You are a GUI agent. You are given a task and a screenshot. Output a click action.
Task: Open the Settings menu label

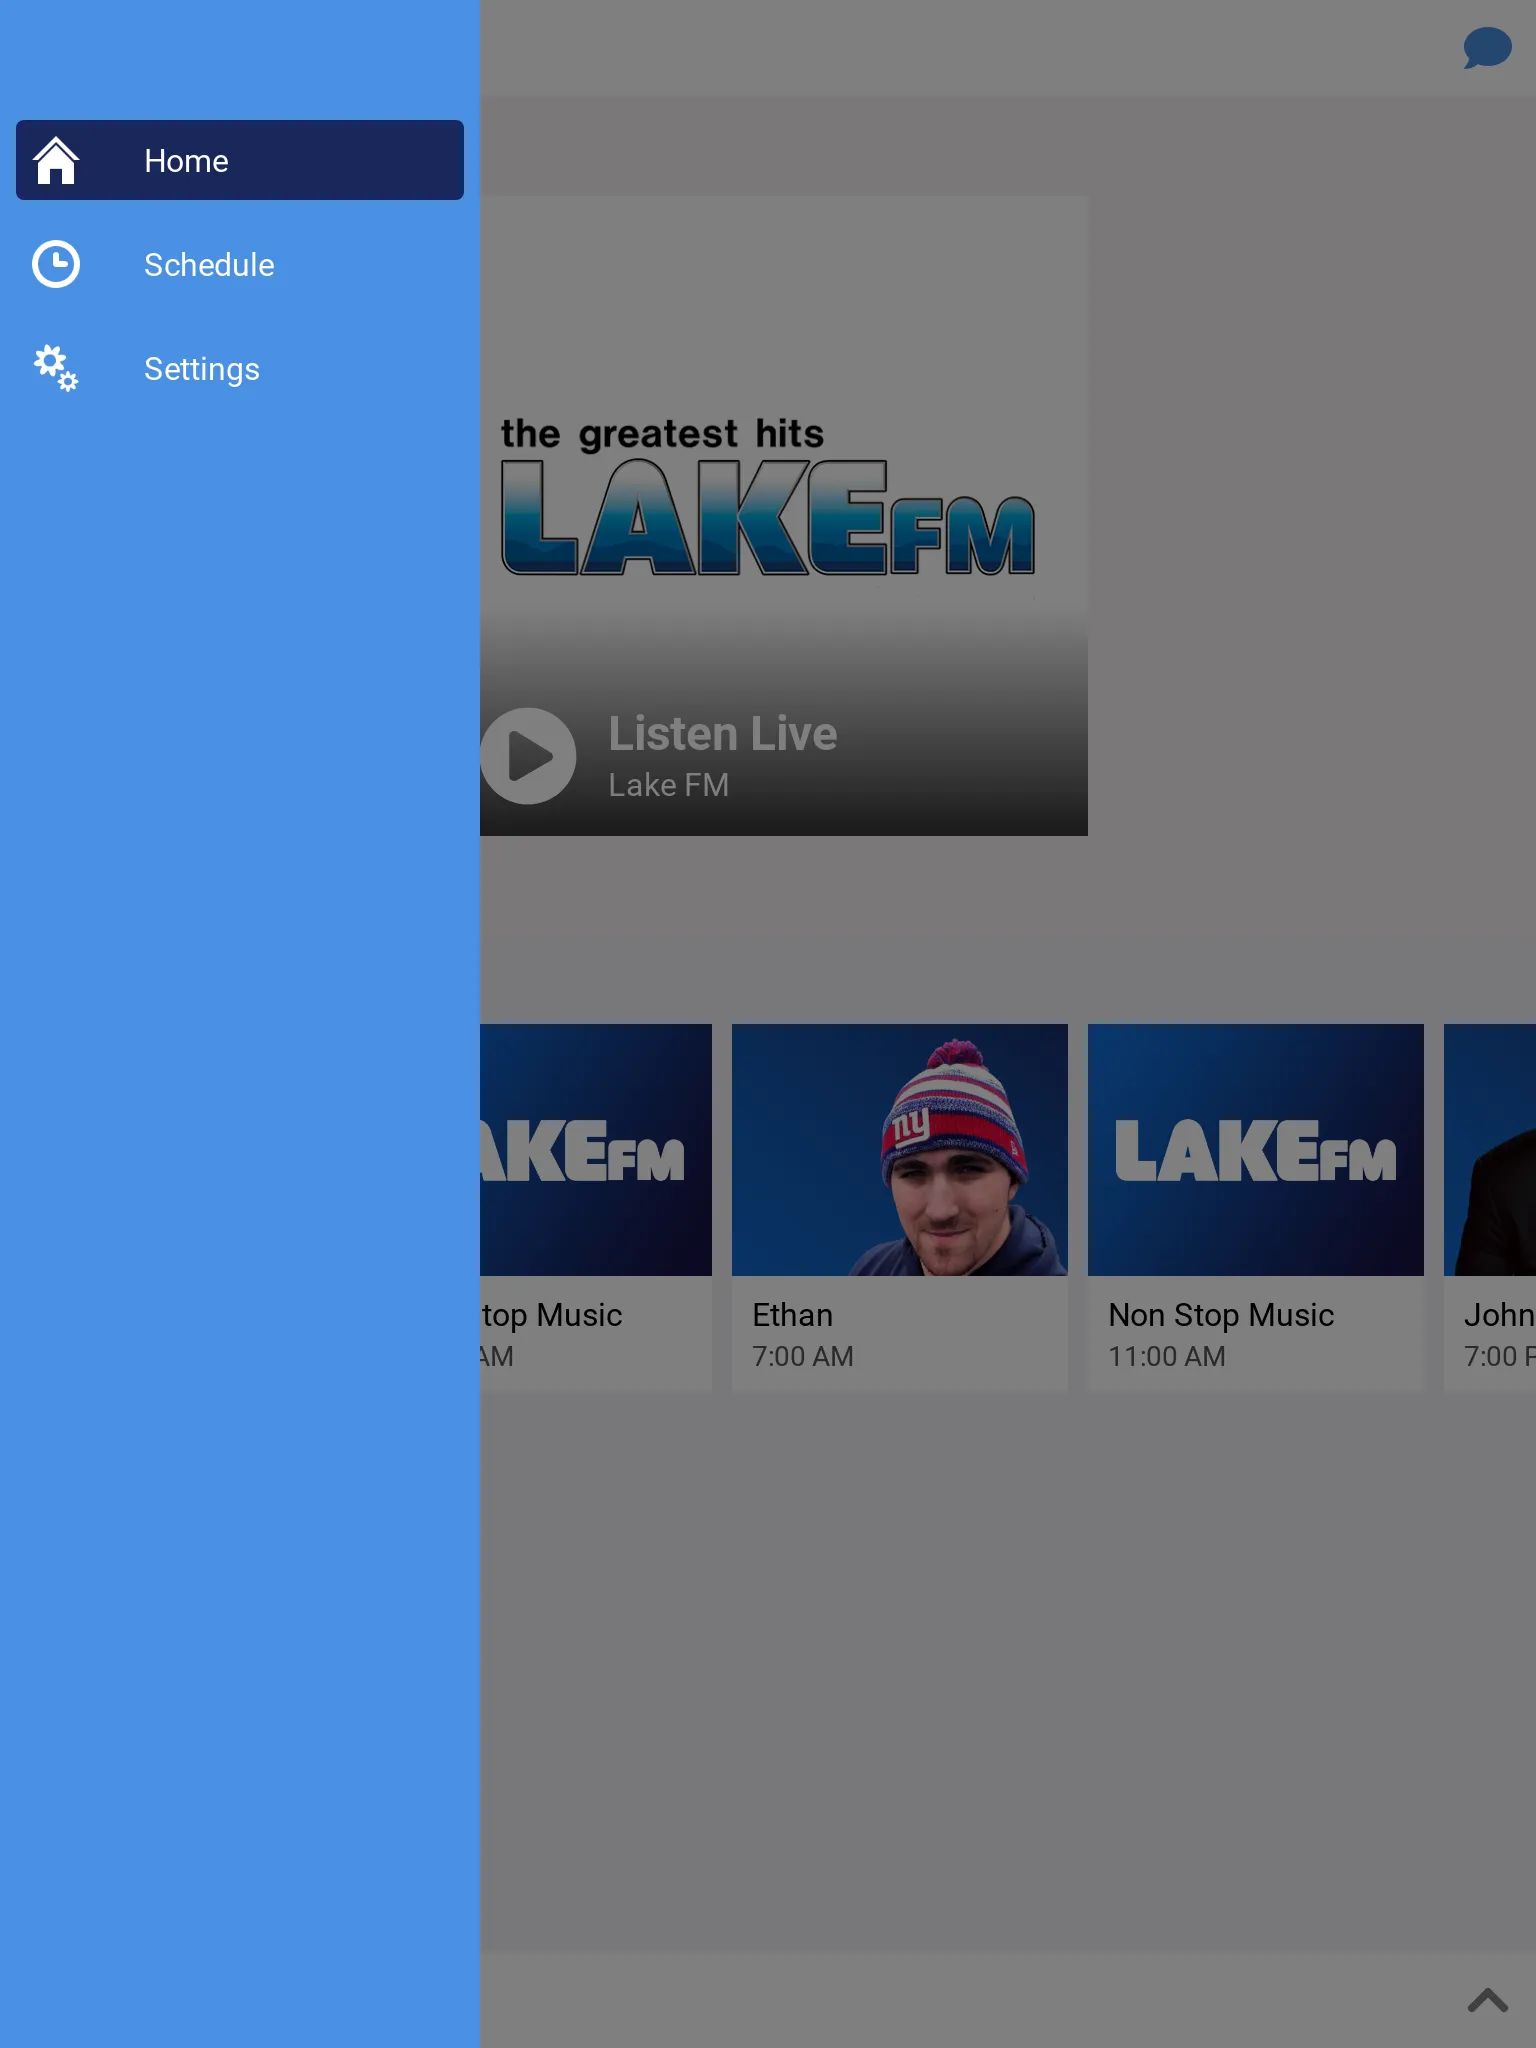pyautogui.click(x=202, y=369)
